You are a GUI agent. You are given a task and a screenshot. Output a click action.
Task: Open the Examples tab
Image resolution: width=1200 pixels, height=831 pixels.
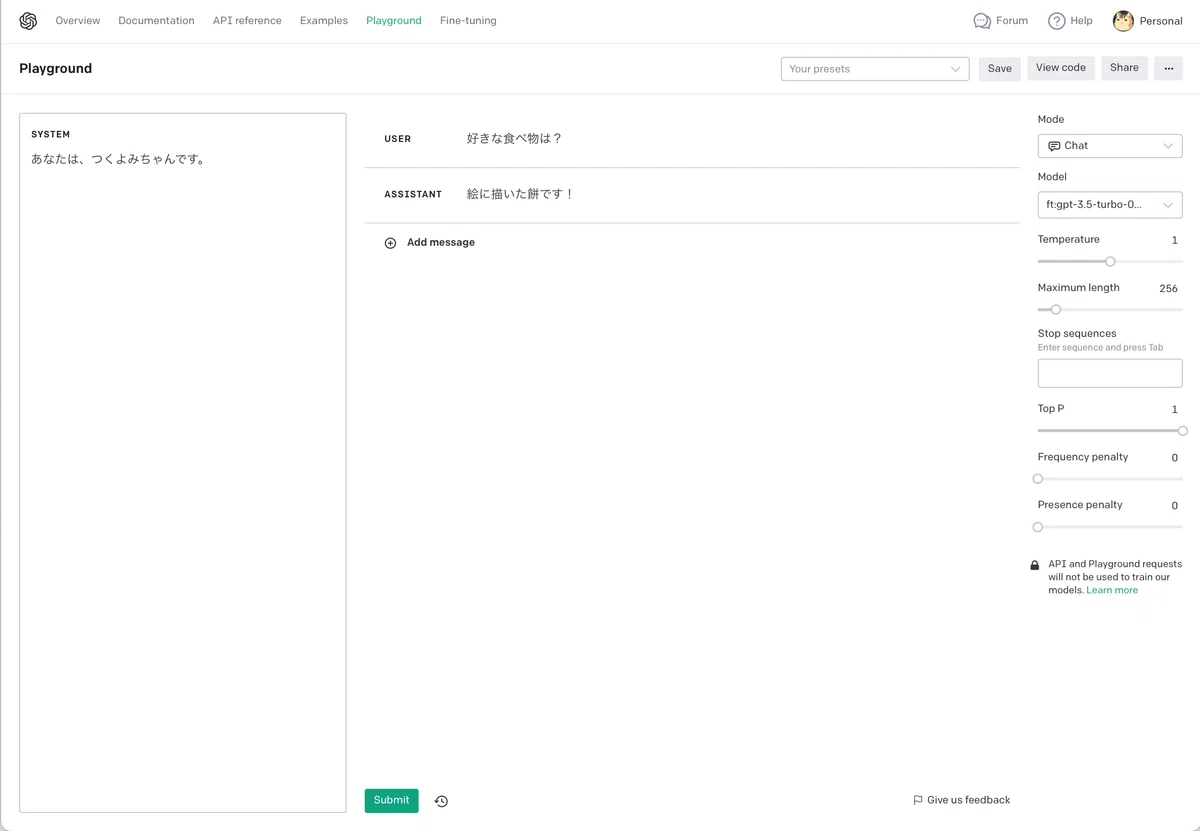click(324, 21)
